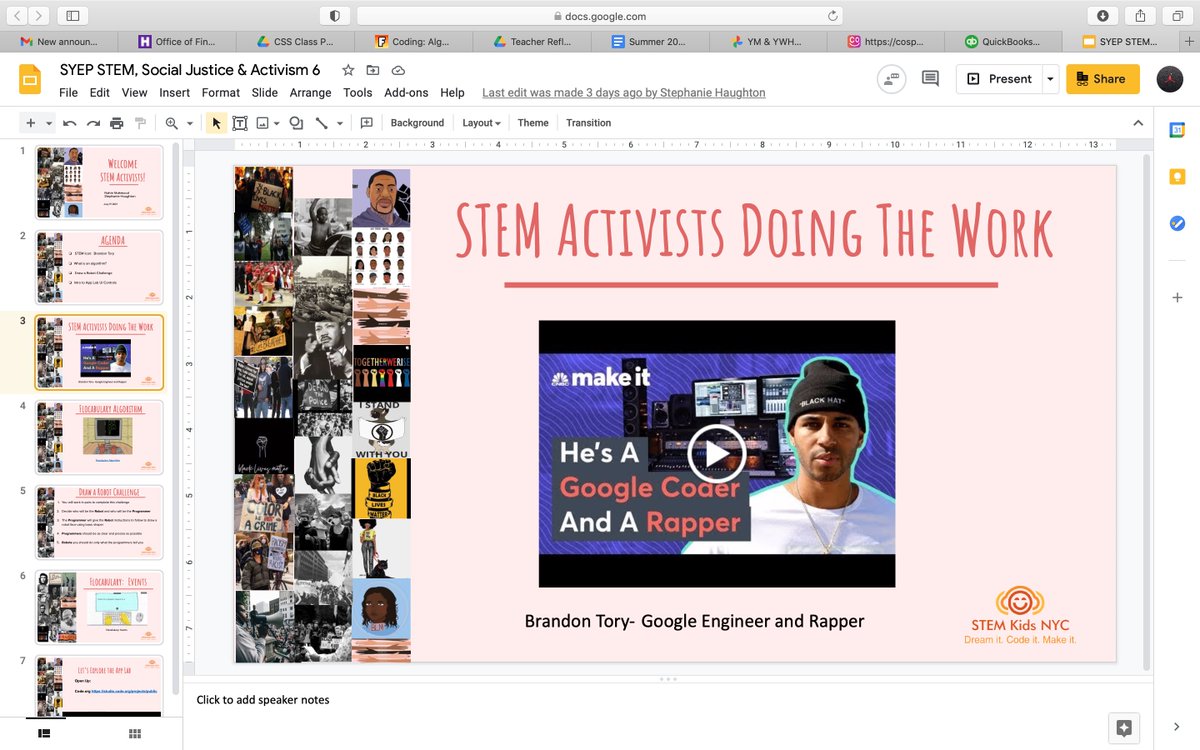Open the zoom level dropdown arrow
Image resolution: width=1200 pixels, height=750 pixels.
point(189,124)
